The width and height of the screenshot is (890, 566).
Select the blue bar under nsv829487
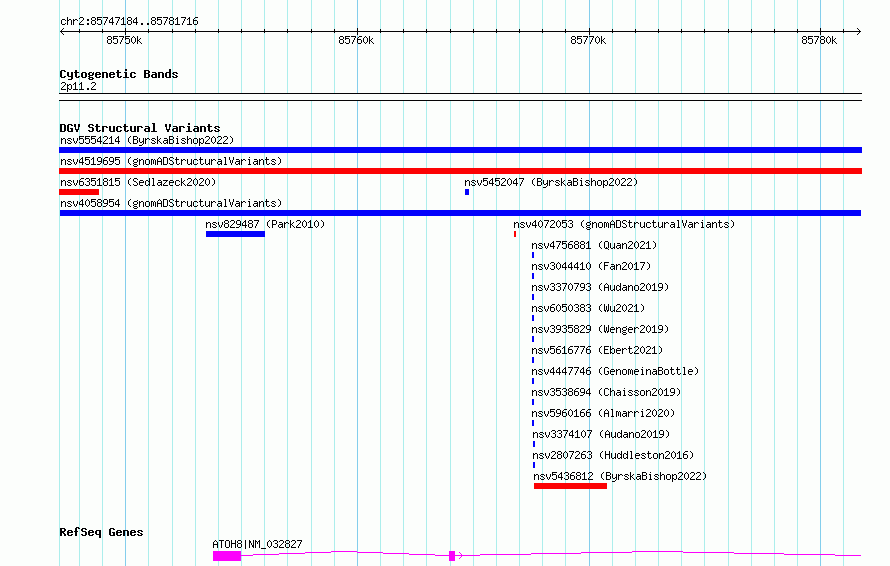coord(236,234)
